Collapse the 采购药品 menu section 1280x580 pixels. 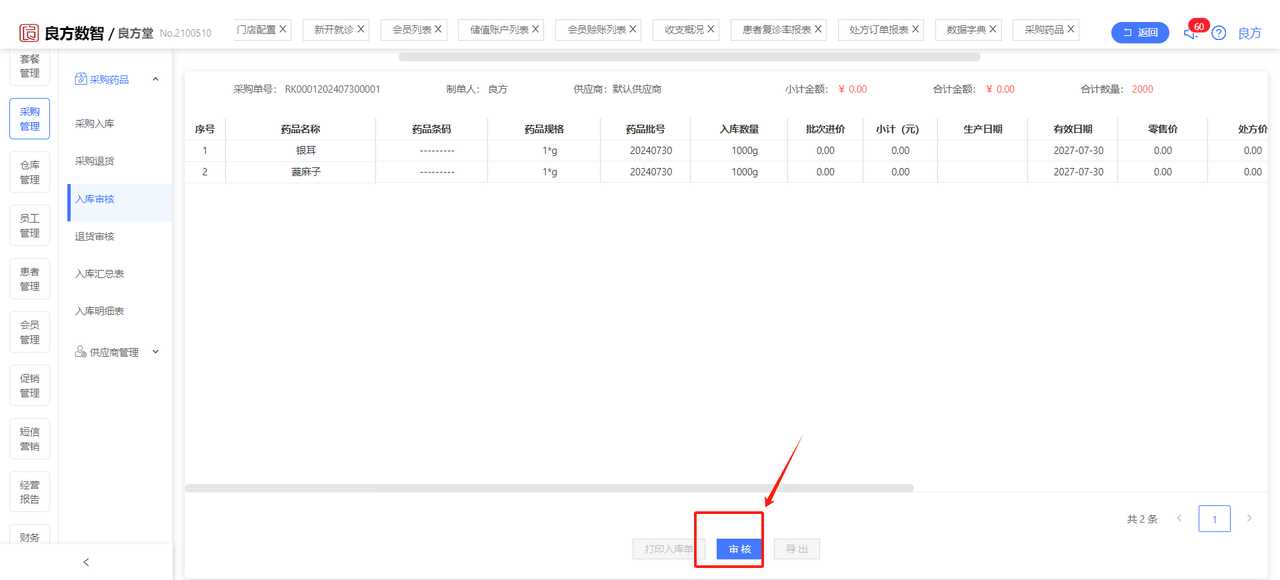[x=155, y=79]
